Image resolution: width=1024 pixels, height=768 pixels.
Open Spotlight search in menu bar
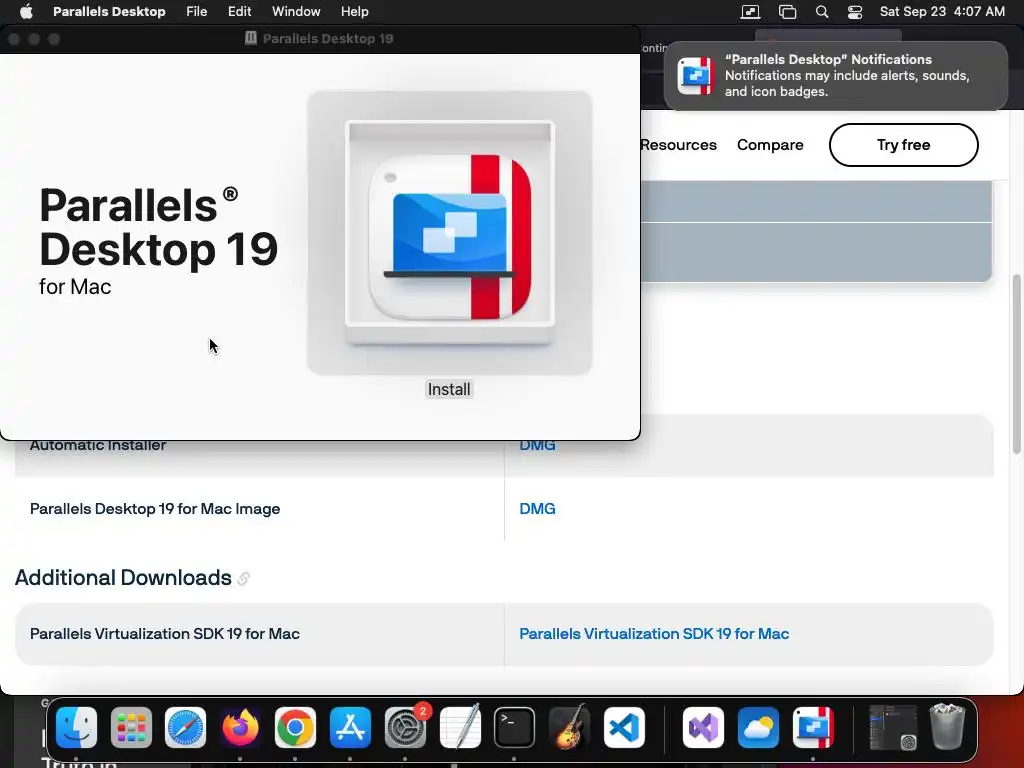click(x=822, y=12)
